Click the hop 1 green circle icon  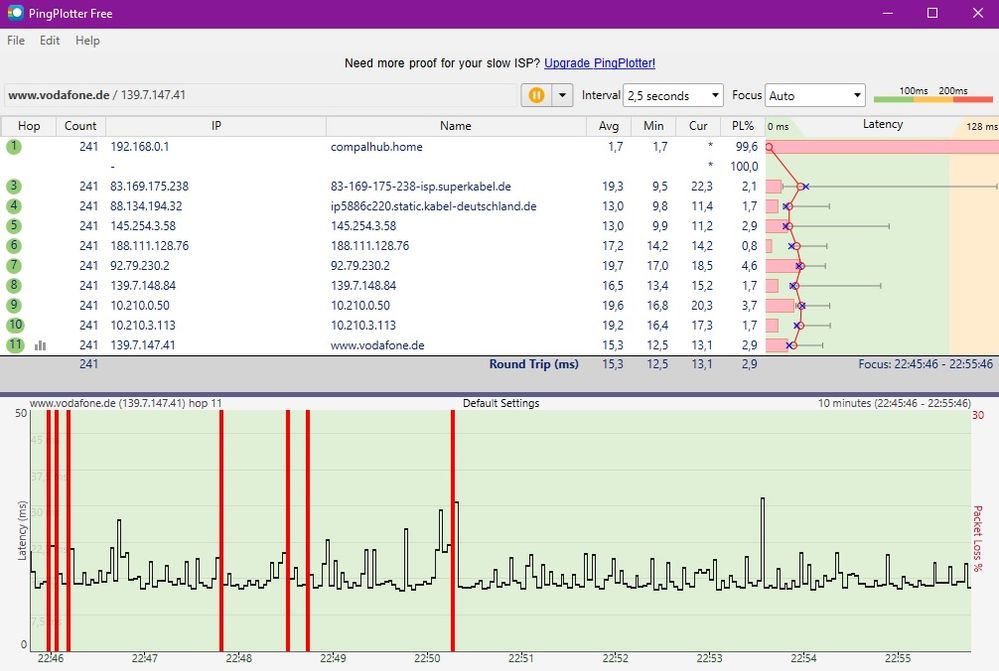[14, 147]
